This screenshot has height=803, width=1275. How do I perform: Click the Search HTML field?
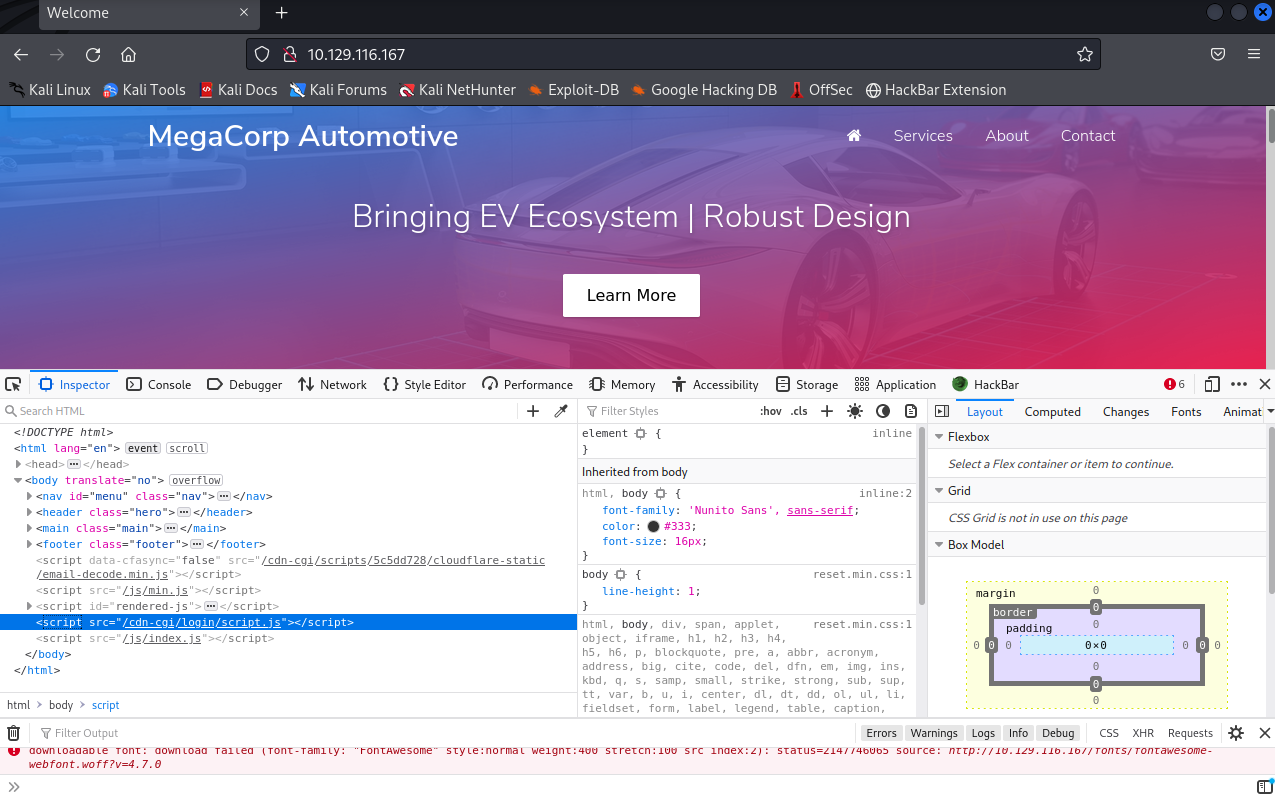coord(260,411)
